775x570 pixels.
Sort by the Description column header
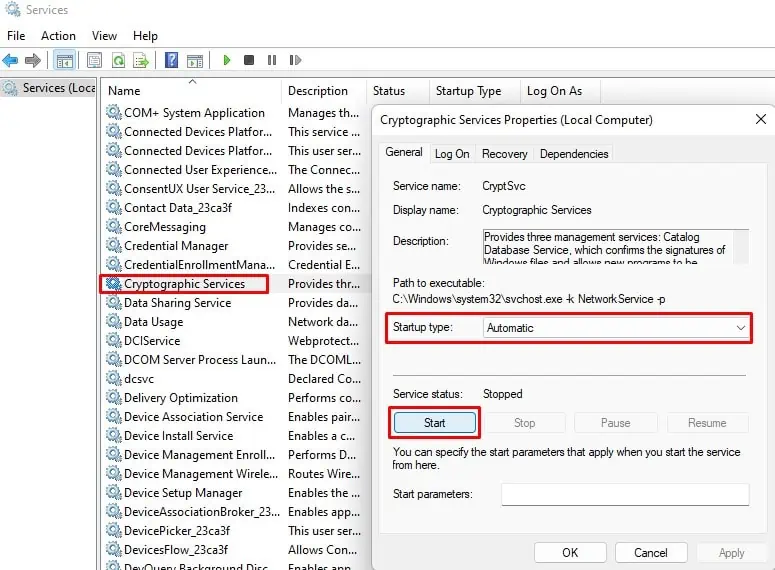click(324, 91)
